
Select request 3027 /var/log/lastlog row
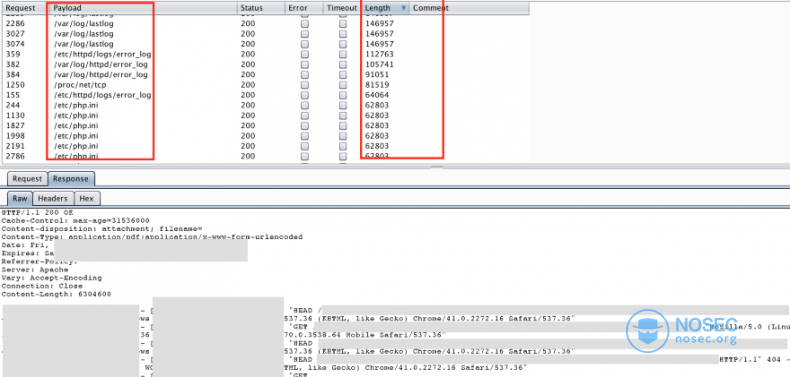[x=266, y=34]
